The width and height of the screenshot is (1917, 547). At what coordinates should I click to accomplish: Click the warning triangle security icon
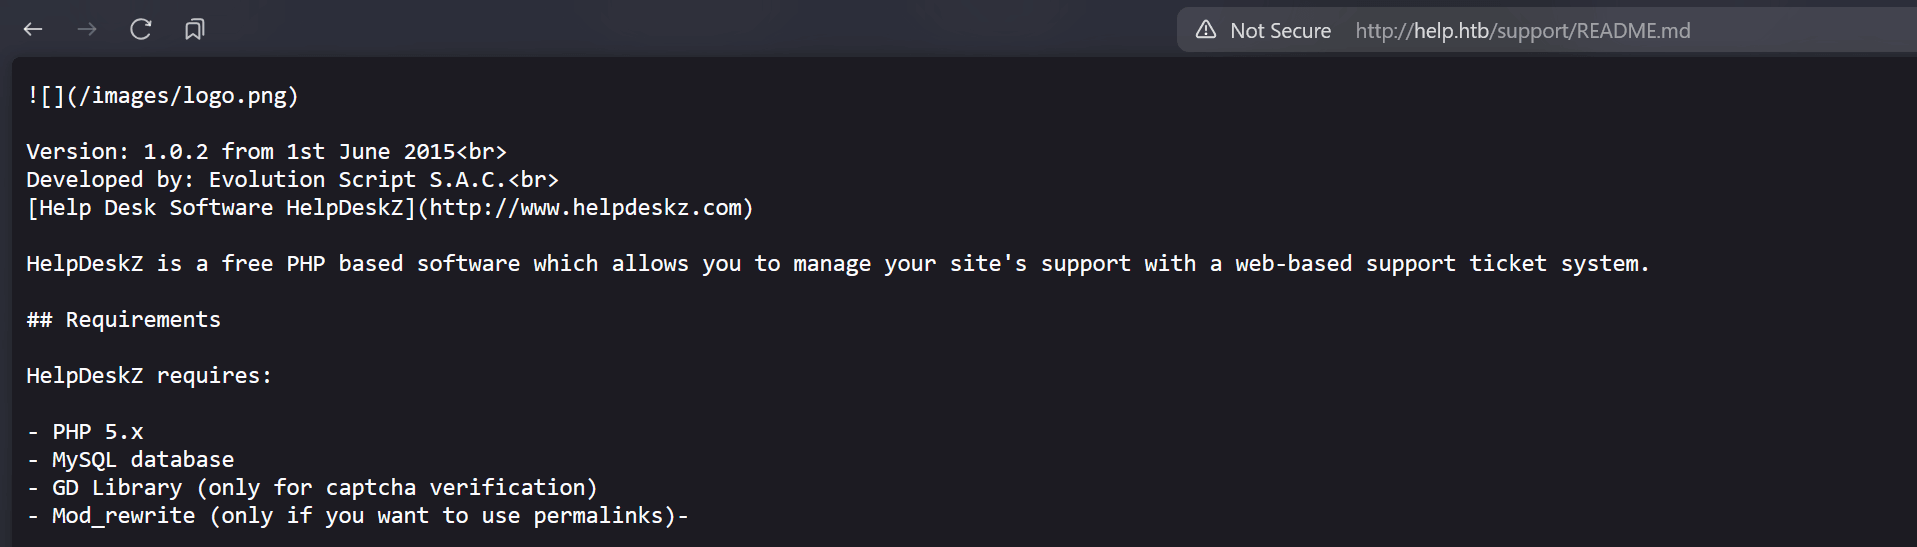[x=1206, y=30]
